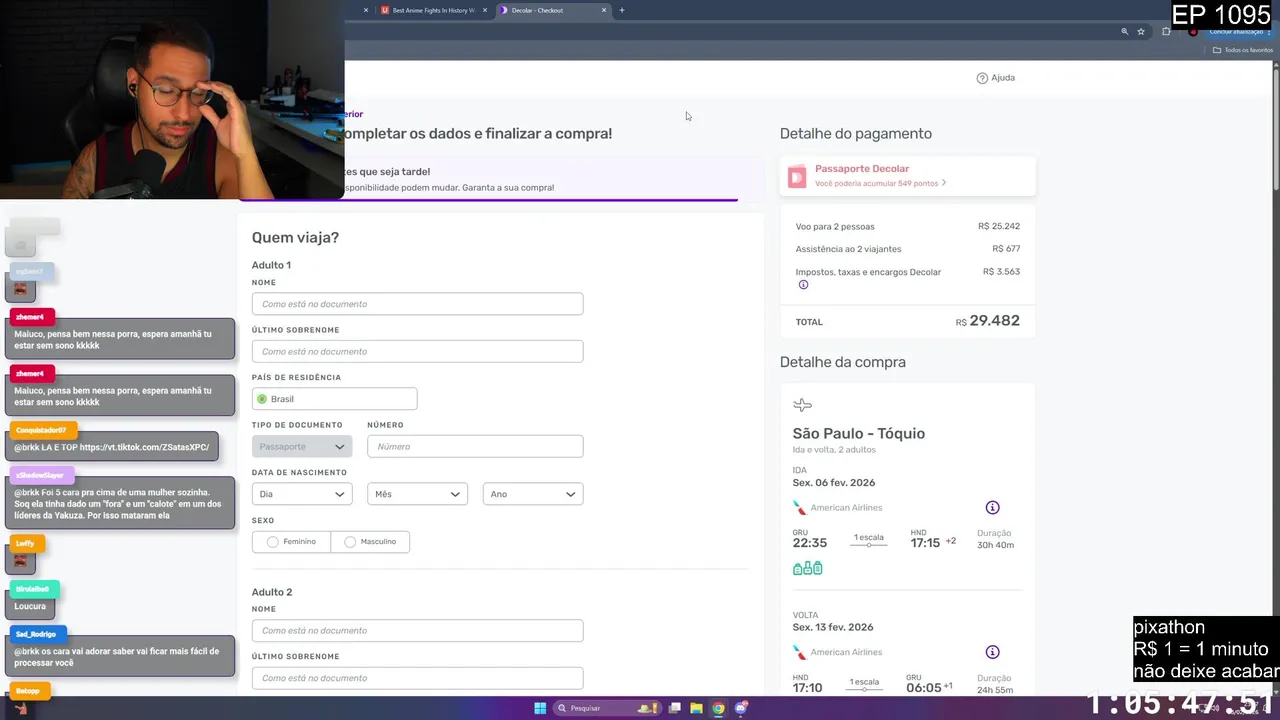Image resolution: width=1280 pixels, height=720 pixels.
Task: Click the total value R$ 29.482
Action: coord(988,321)
